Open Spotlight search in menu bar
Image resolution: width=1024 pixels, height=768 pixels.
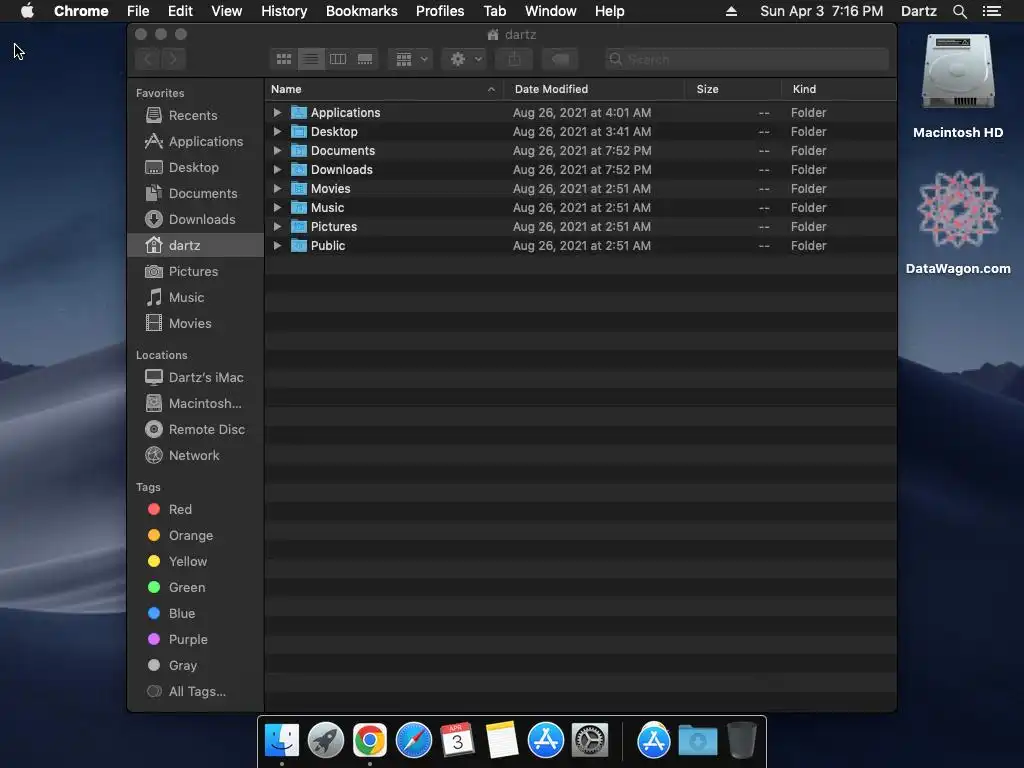pyautogui.click(x=959, y=11)
